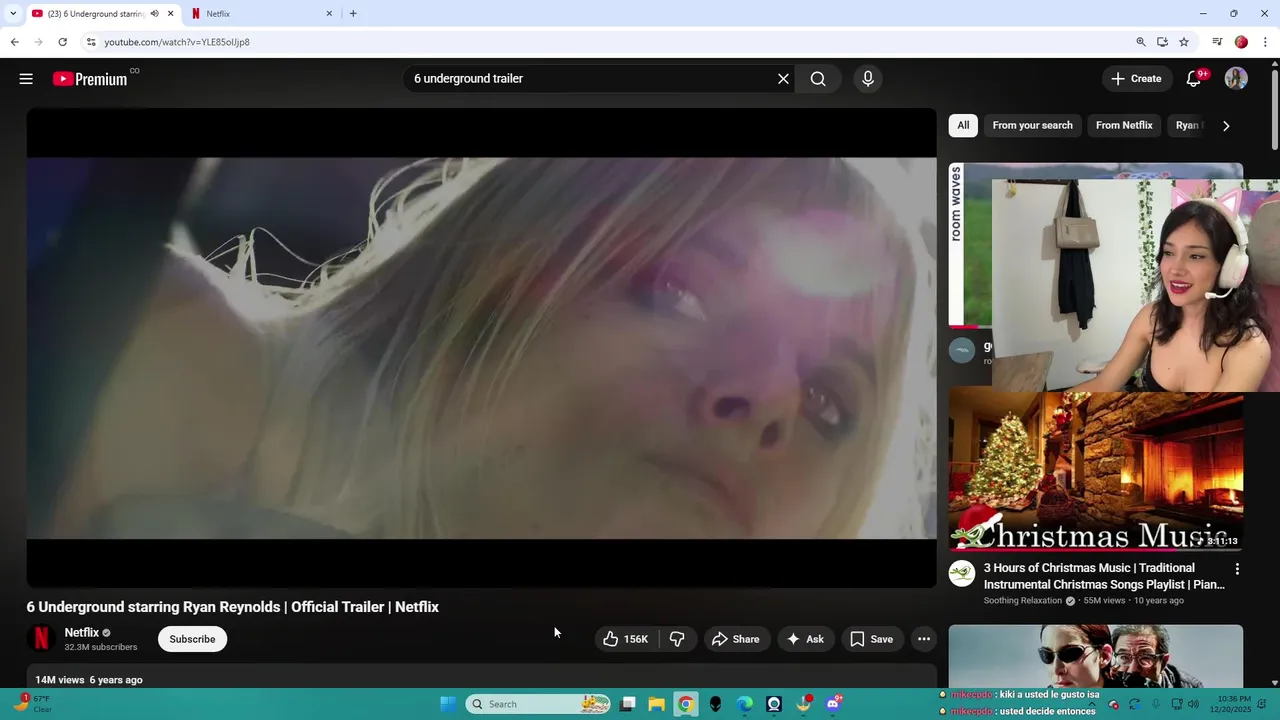The height and width of the screenshot is (720, 1280).
Task: Go to YouTube Premium home logo
Action: click(90, 79)
